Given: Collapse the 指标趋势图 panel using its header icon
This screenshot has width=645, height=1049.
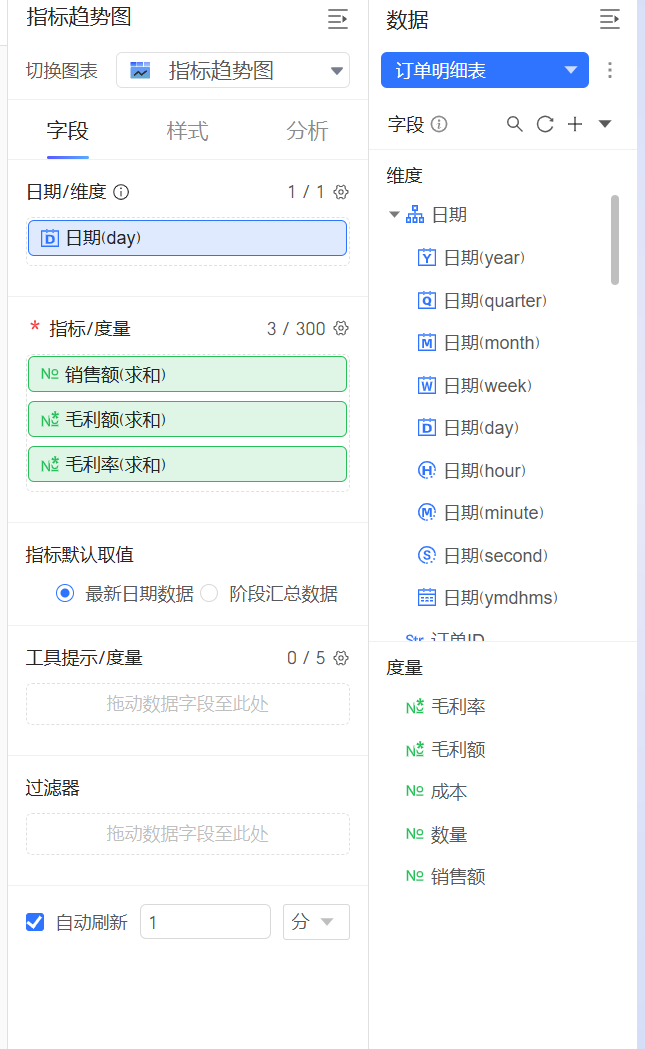Looking at the screenshot, I should click(x=338, y=18).
